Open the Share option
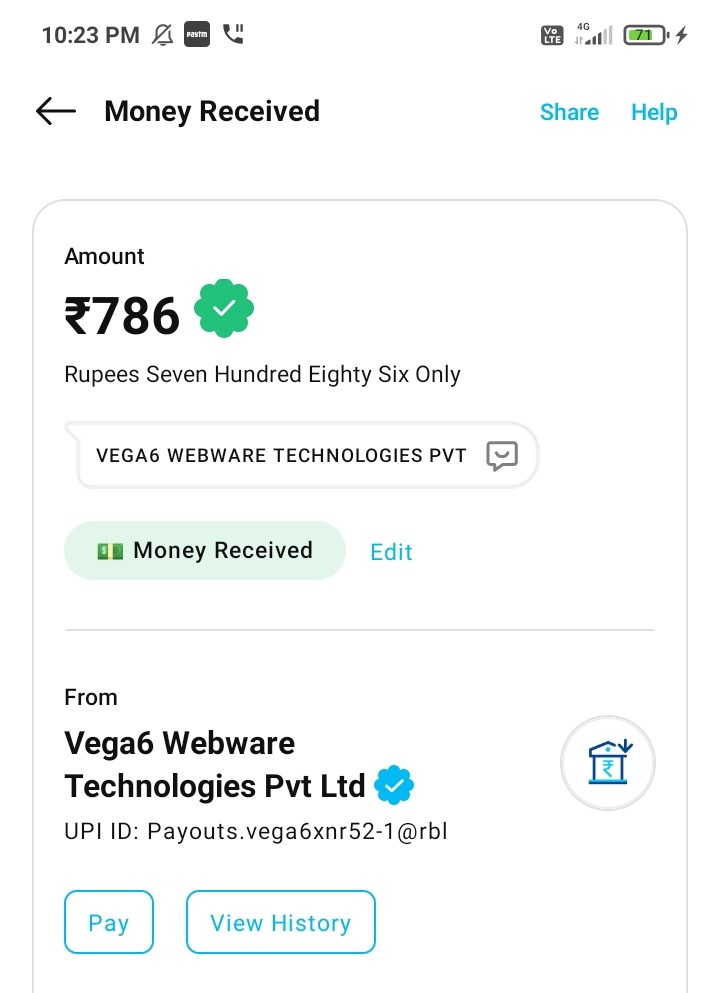The height and width of the screenshot is (993, 720). click(569, 112)
